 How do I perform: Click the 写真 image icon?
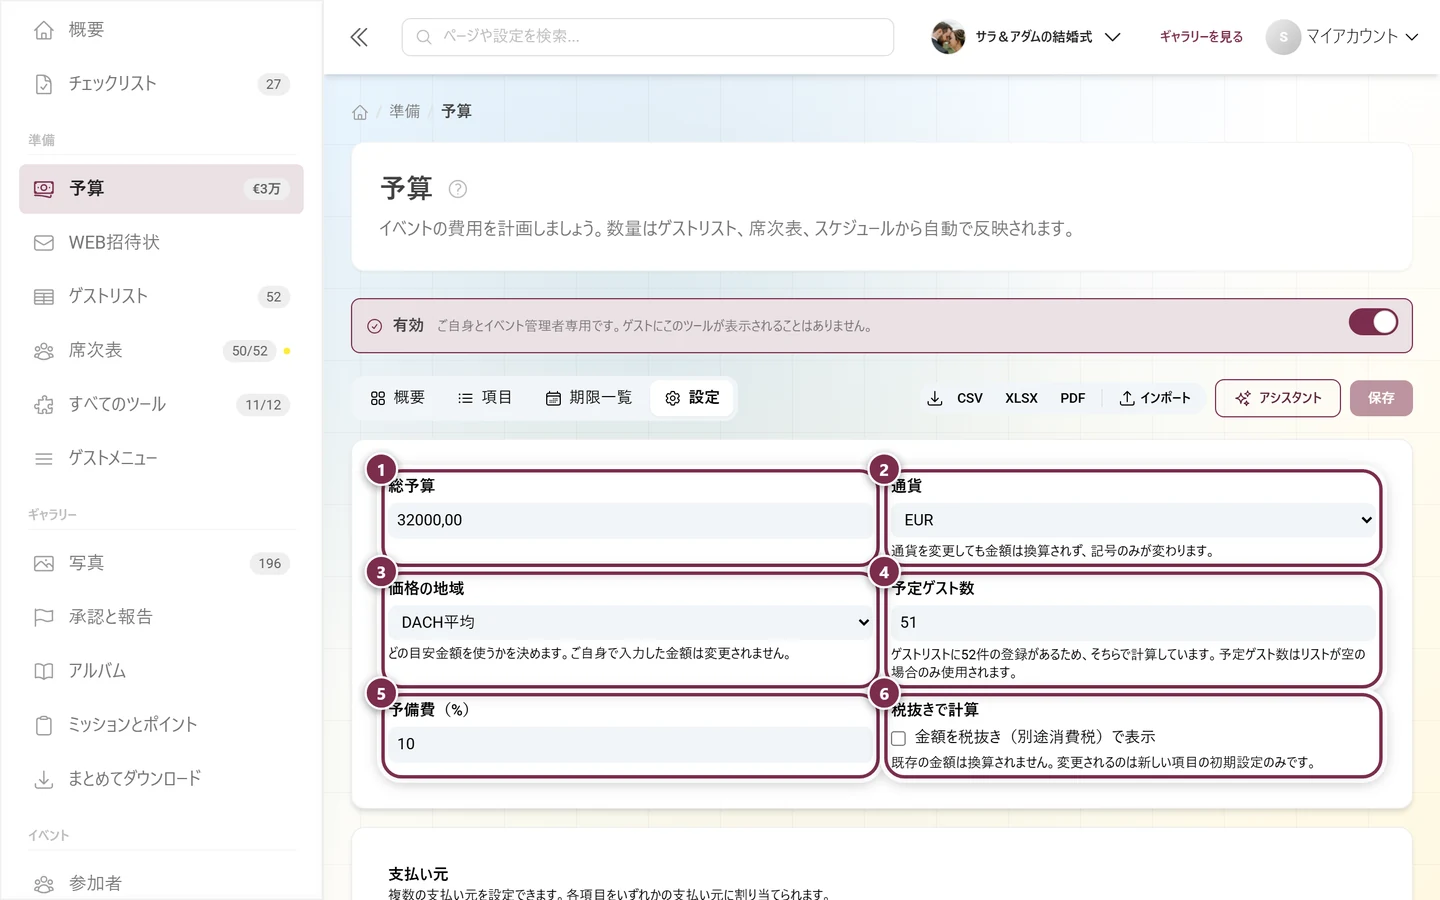[44, 564]
